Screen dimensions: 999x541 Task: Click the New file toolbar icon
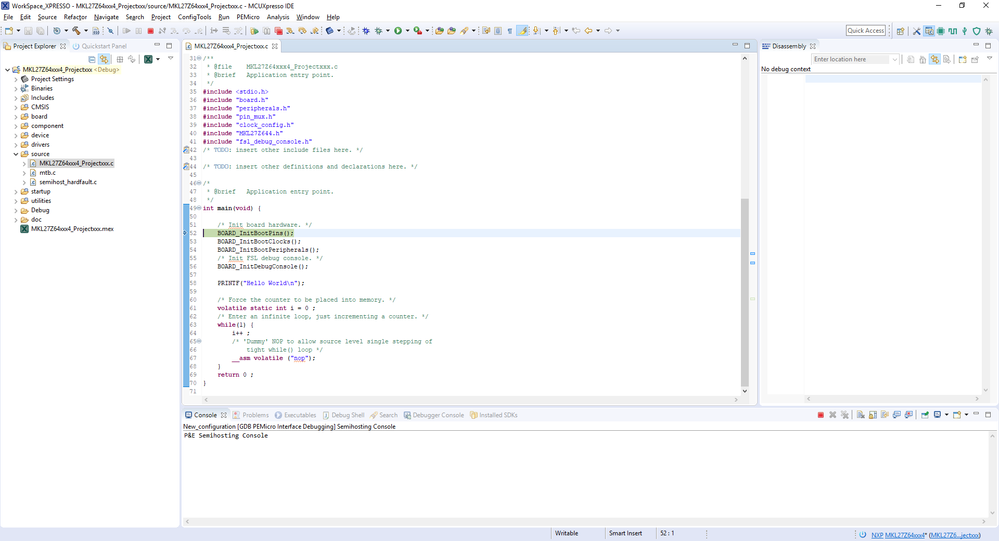click(9, 31)
